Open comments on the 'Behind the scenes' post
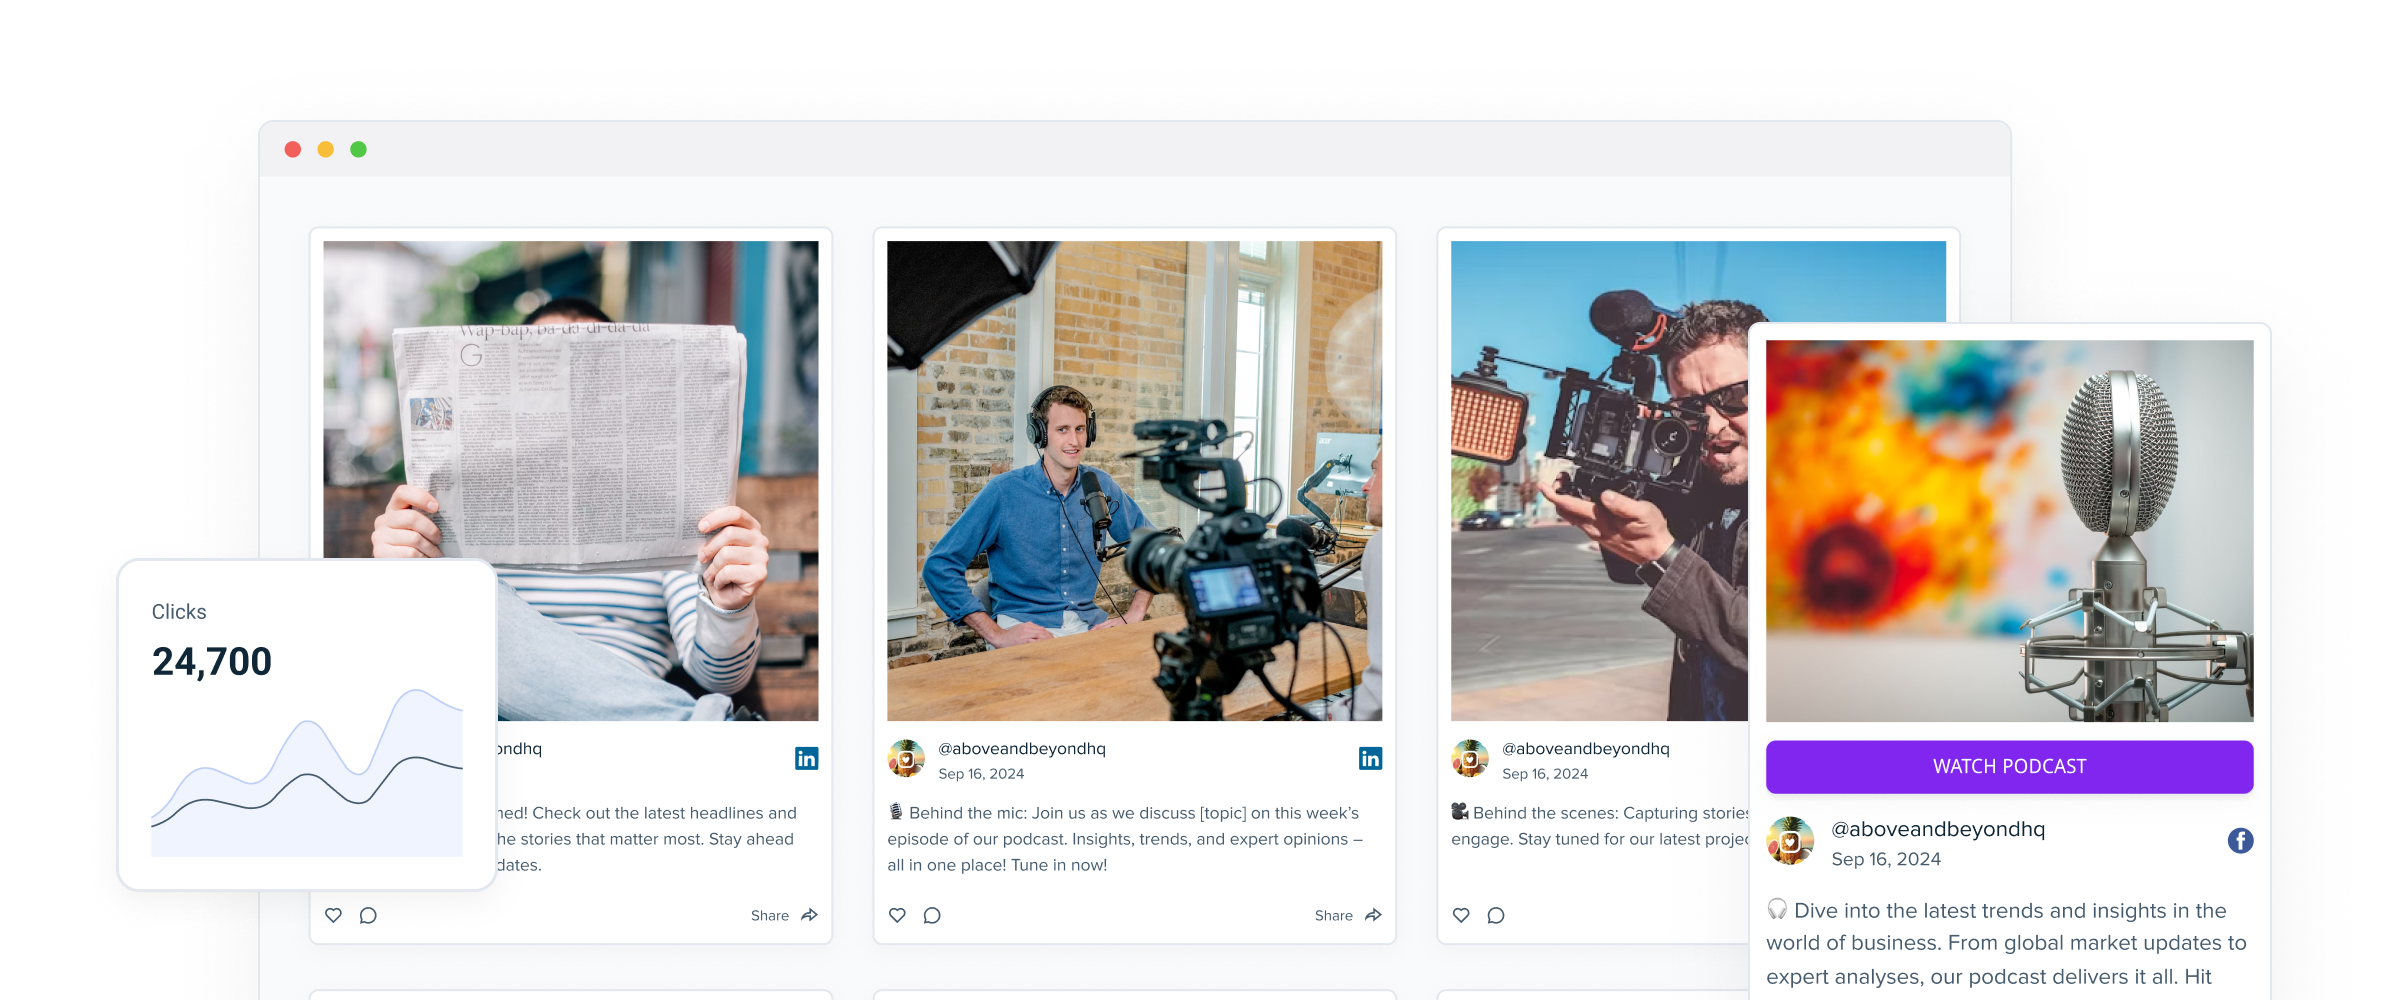The width and height of the screenshot is (2400, 1000). click(x=1496, y=915)
